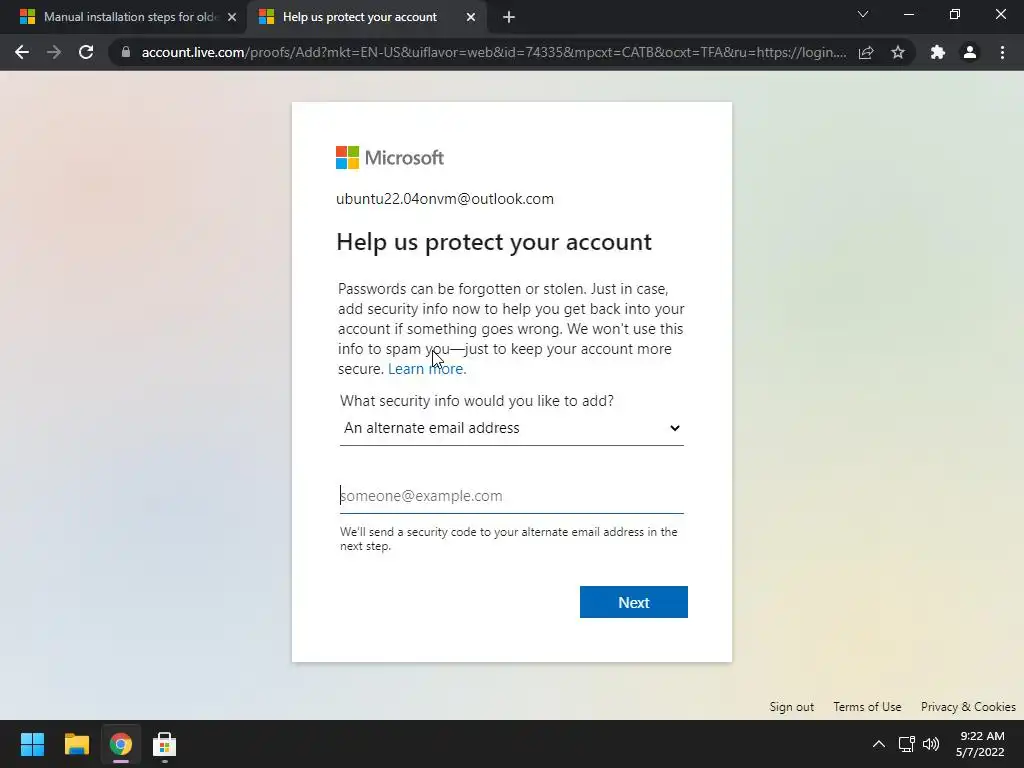
Task: Open File Explorer from the taskbar
Action: click(x=76, y=744)
